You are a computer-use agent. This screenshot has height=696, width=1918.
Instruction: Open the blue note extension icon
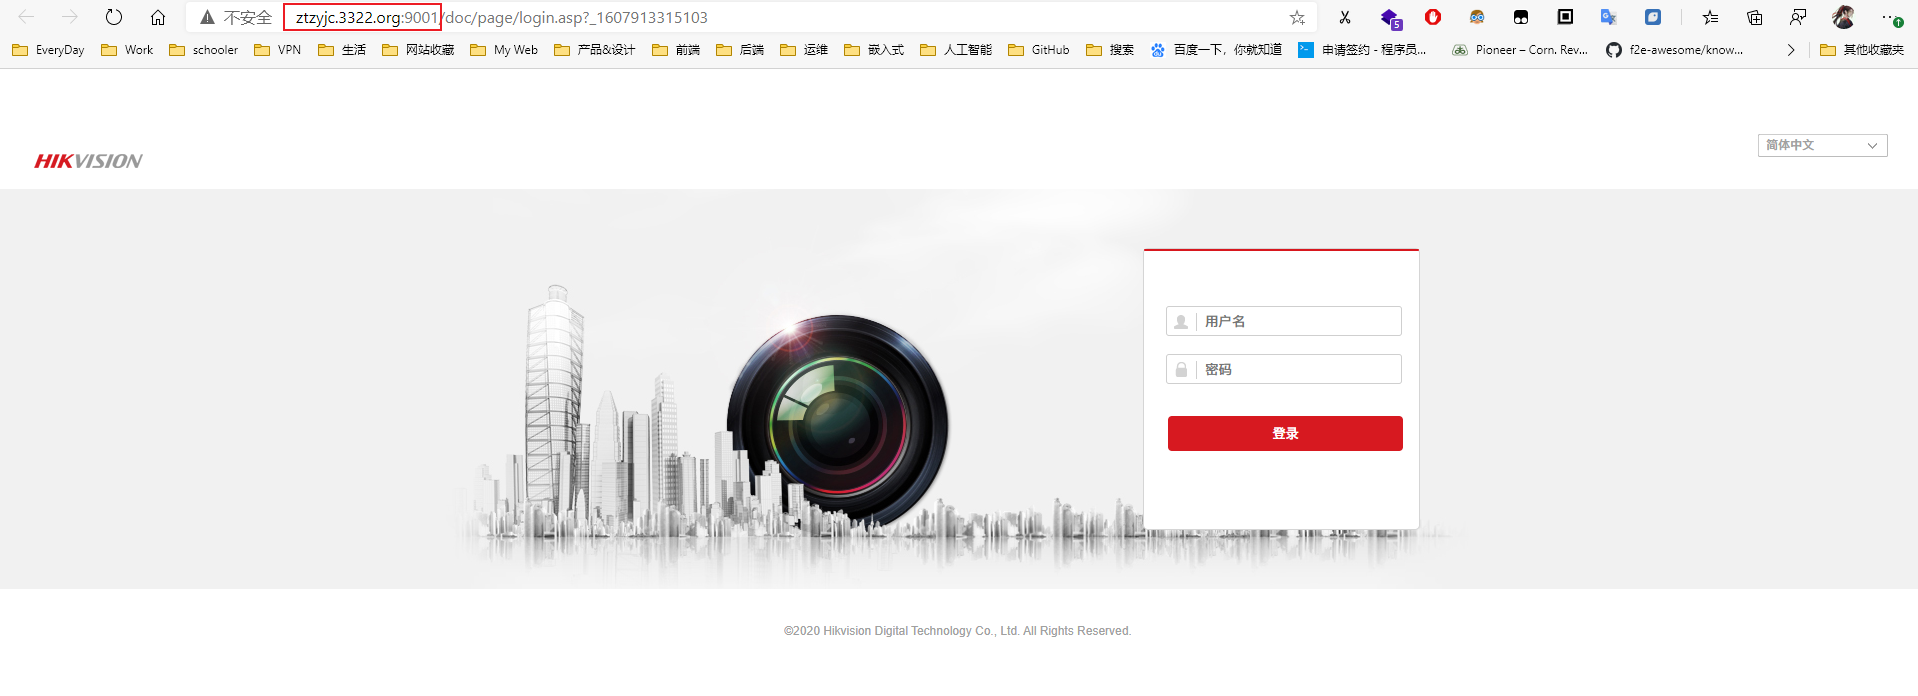pyautogui.click(x=1653, y=17)
